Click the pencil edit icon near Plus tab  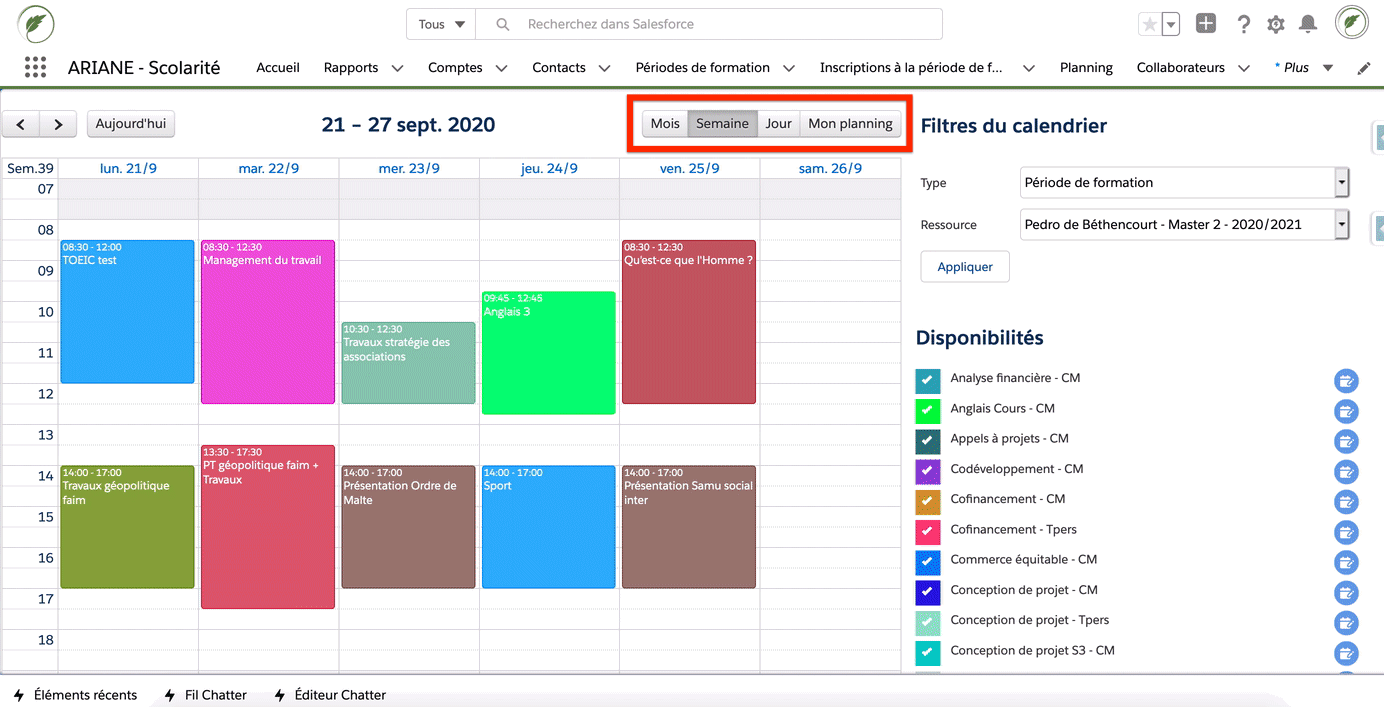[1363, 67]
